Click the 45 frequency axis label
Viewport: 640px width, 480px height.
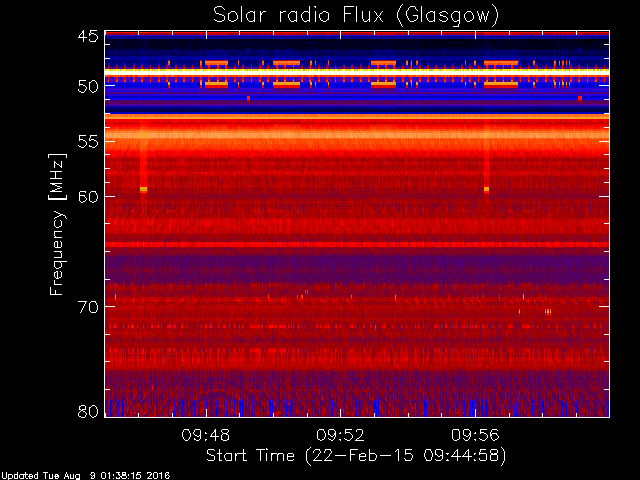(x=88, y=37)
